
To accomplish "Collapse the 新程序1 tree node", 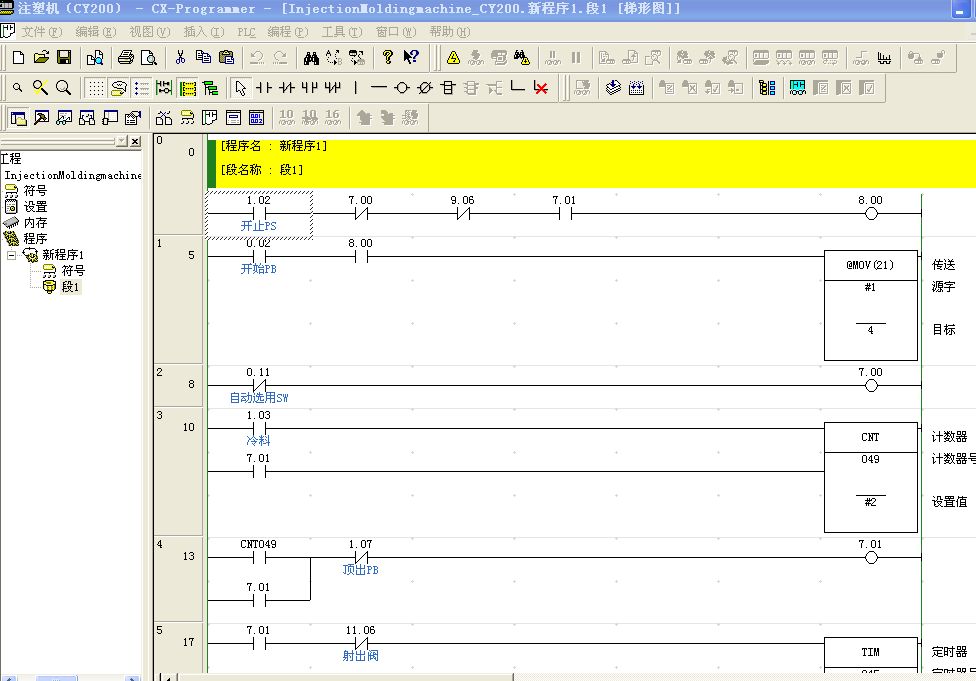I will [x=12, y=255].
